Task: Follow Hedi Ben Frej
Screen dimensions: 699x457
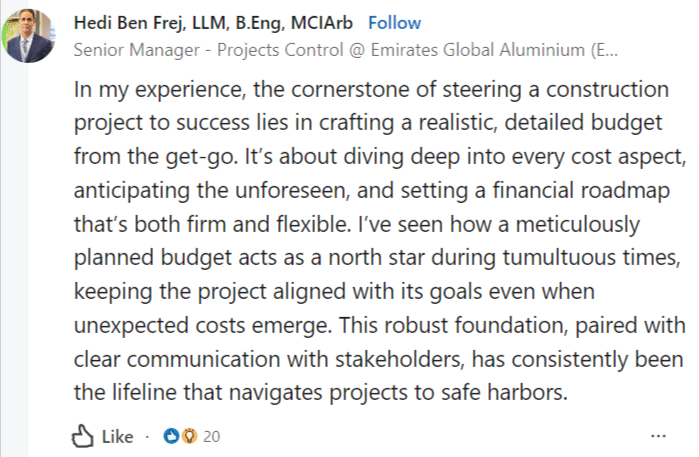Action: pyautogui.click(x=394, y=22)
